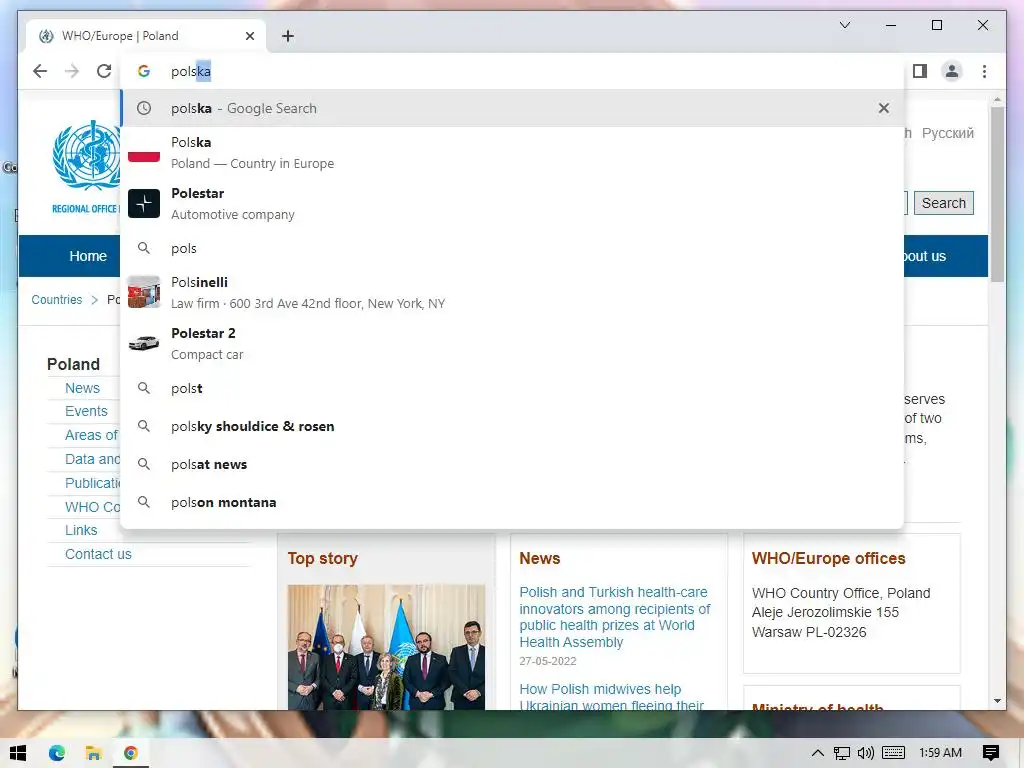Select the pols search suggestion
Image resolution: width=1024 pixels, height=768 pixels.
coord(512,248)
